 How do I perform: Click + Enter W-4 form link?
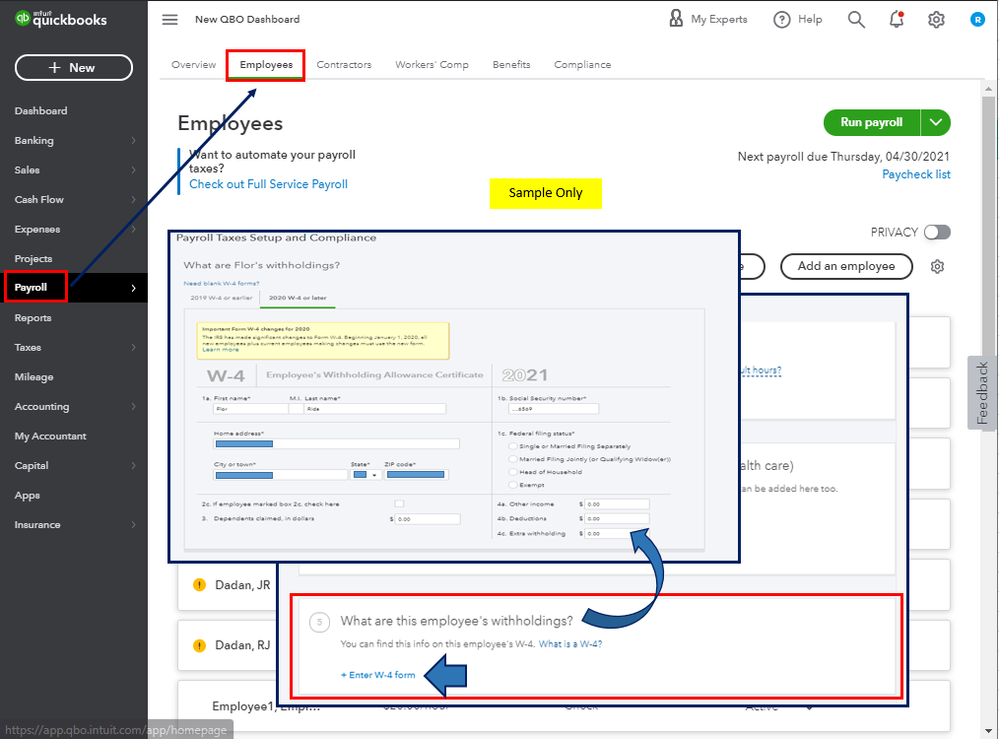(378, 675)
